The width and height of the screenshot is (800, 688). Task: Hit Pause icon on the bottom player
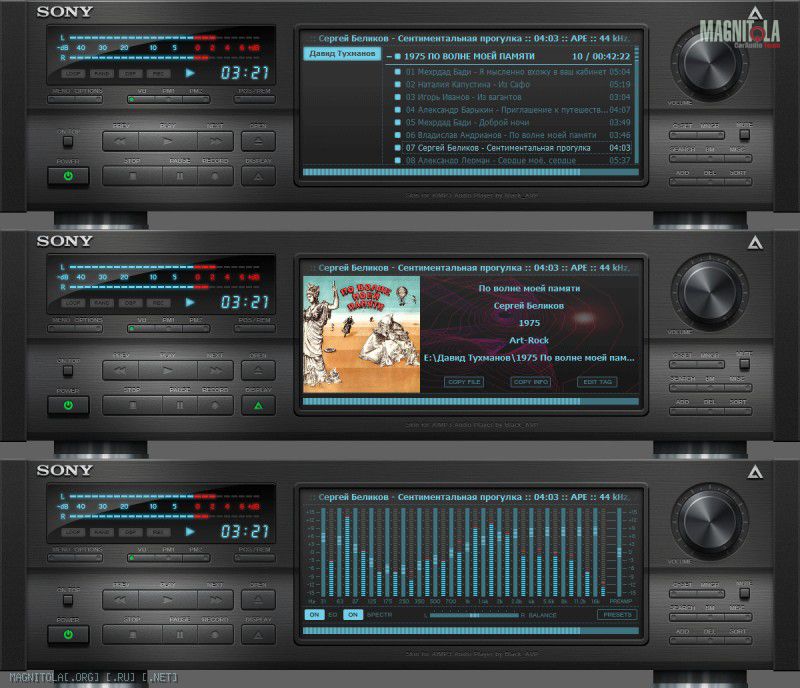[180, 634]
